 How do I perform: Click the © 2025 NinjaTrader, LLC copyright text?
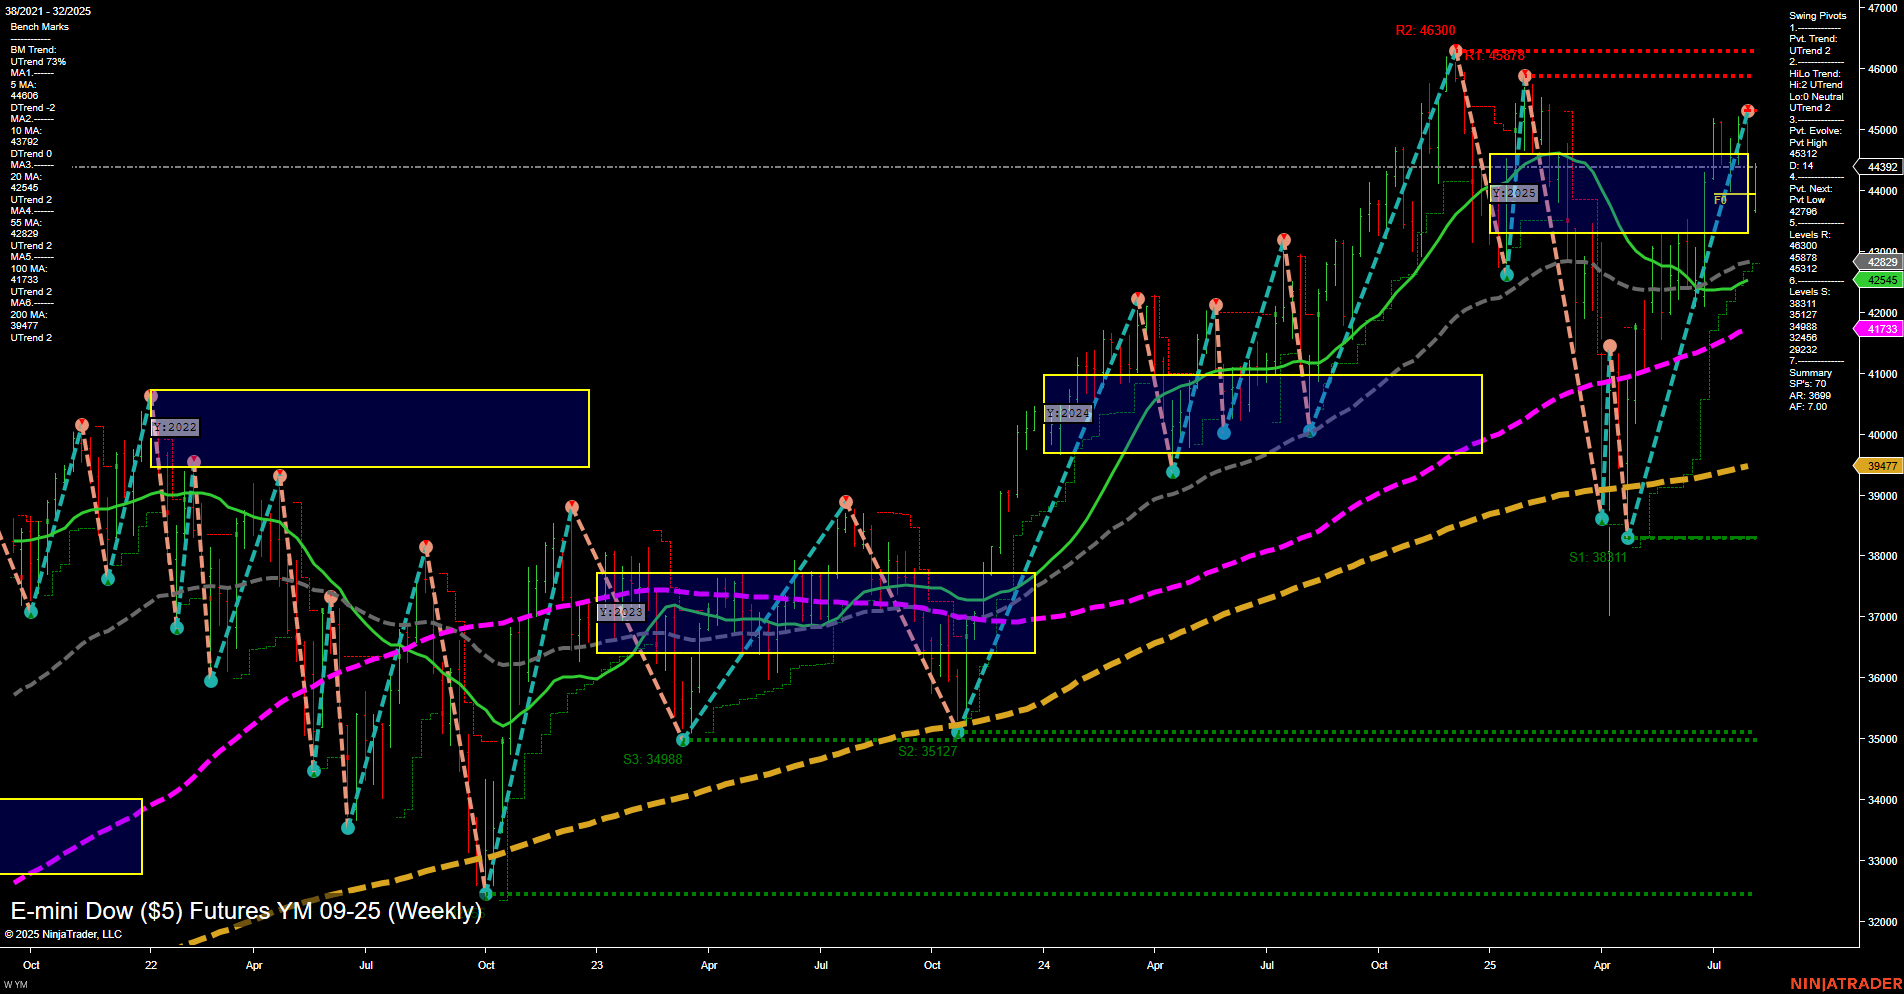point(65,933)
